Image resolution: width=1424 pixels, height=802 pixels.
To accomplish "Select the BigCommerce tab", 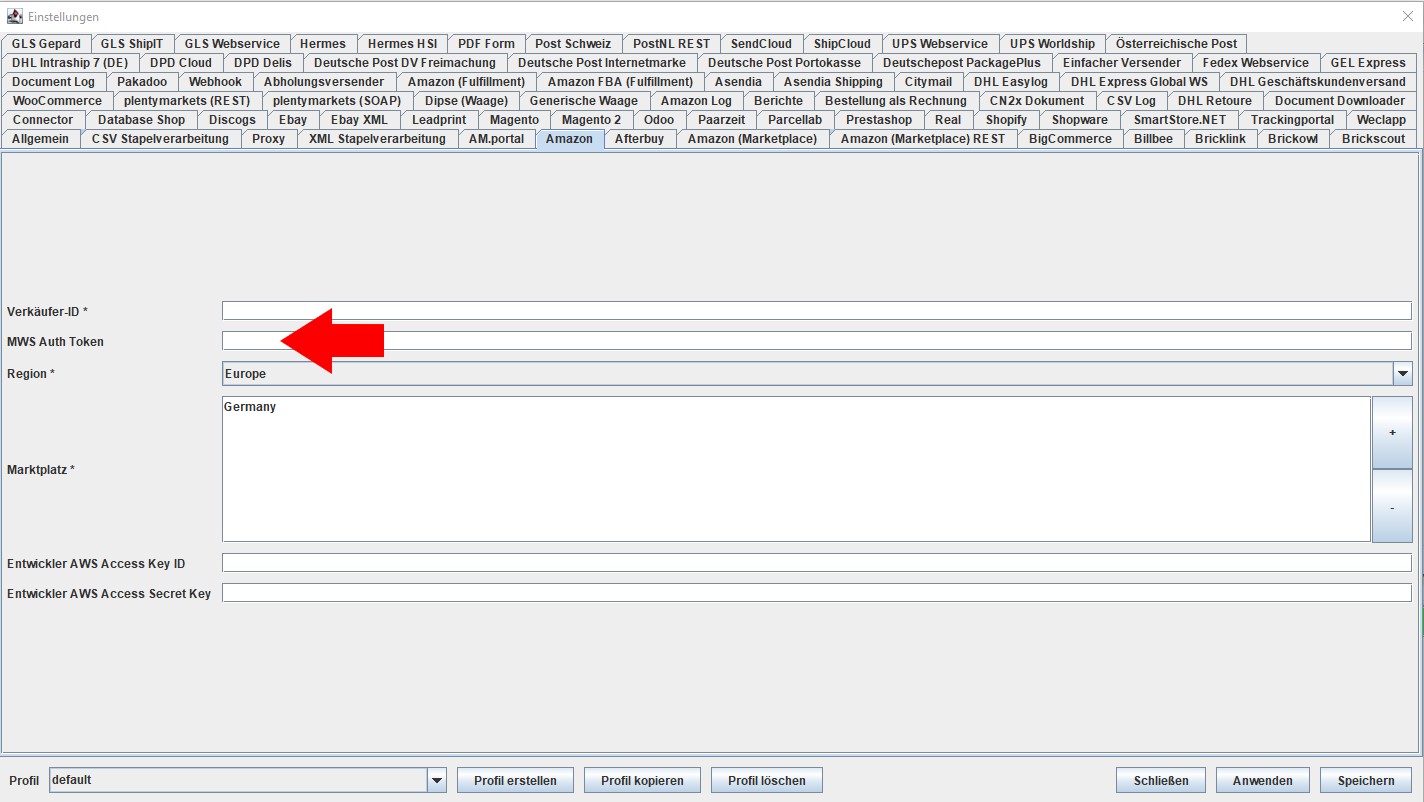I will click(1070, 138).
